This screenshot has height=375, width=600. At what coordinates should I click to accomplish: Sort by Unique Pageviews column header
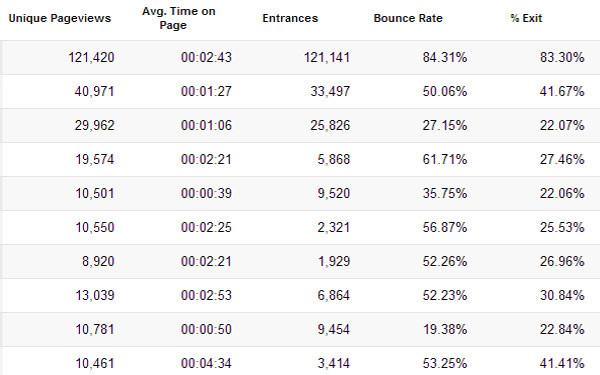(60, 18)
